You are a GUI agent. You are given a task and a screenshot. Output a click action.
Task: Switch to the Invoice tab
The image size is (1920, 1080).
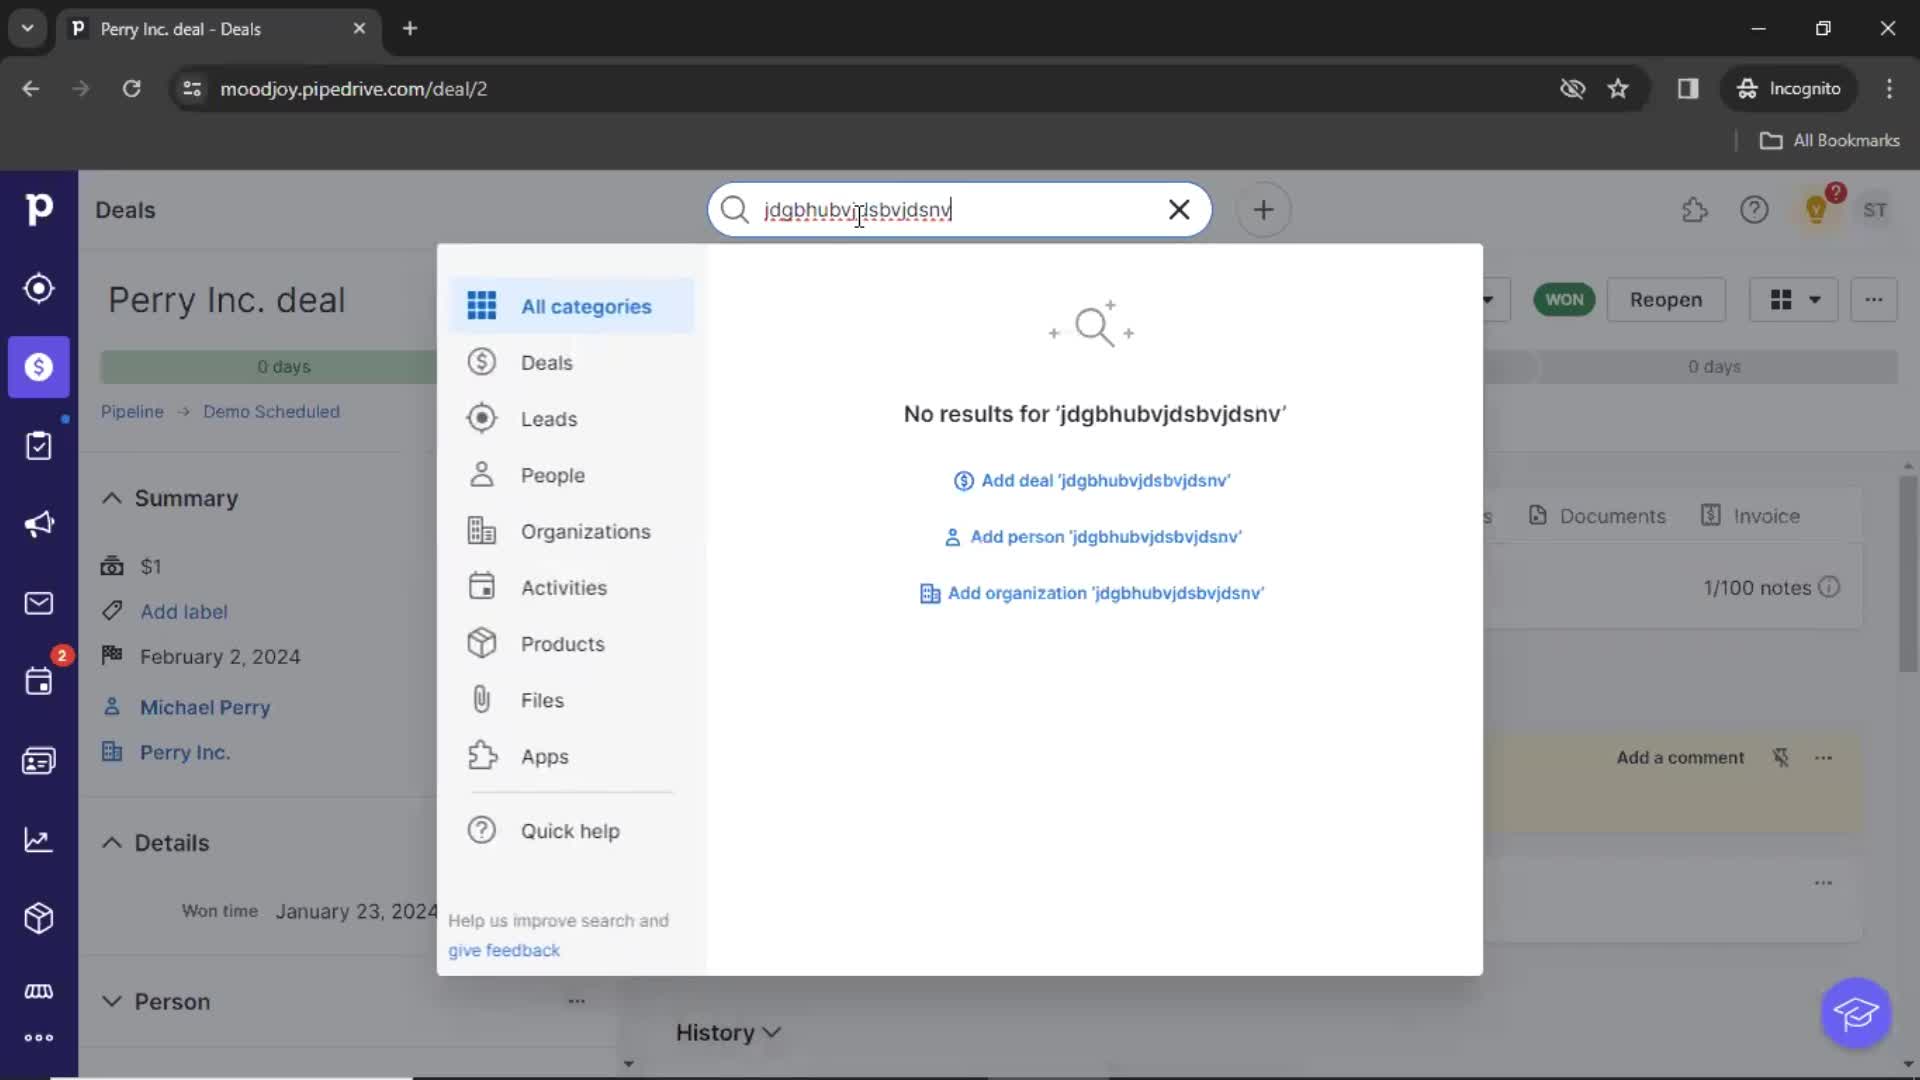click(x=1750, y=516)
